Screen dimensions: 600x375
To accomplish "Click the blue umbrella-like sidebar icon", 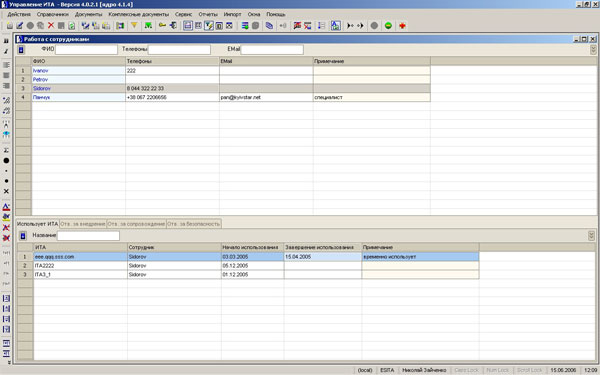I will pos(6,134).
